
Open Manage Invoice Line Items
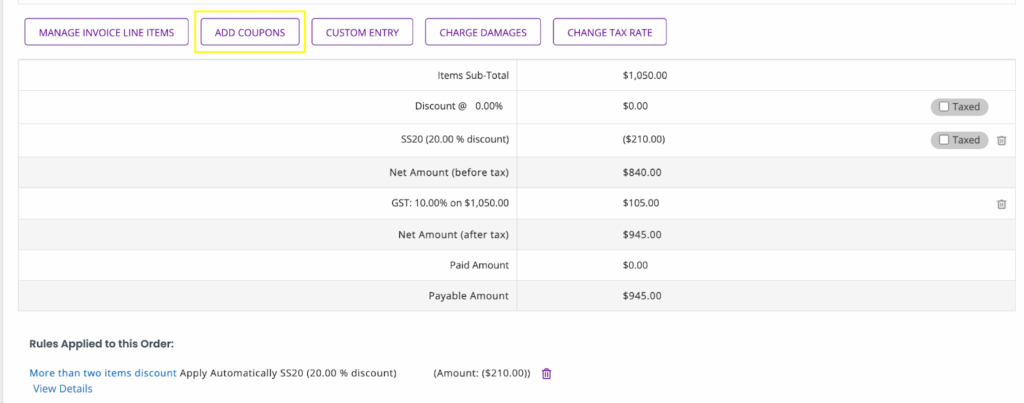106,32
